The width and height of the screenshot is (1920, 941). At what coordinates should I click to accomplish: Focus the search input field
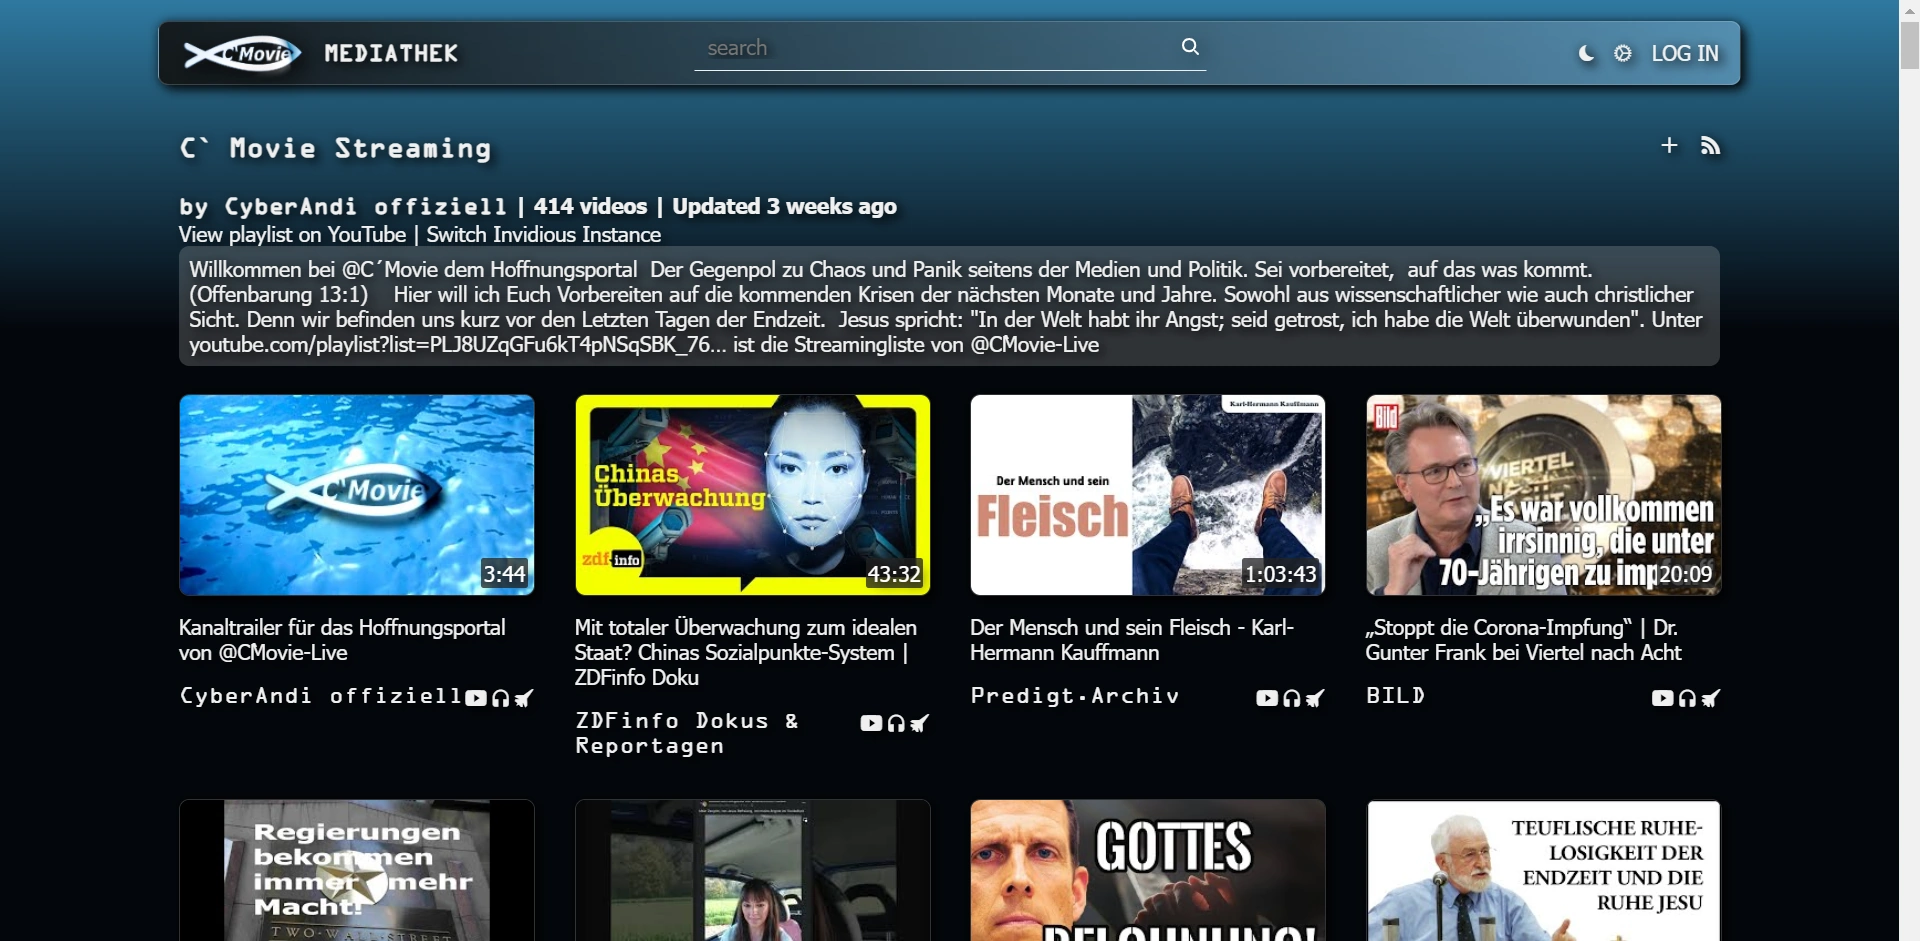click(x=935, y=48)
